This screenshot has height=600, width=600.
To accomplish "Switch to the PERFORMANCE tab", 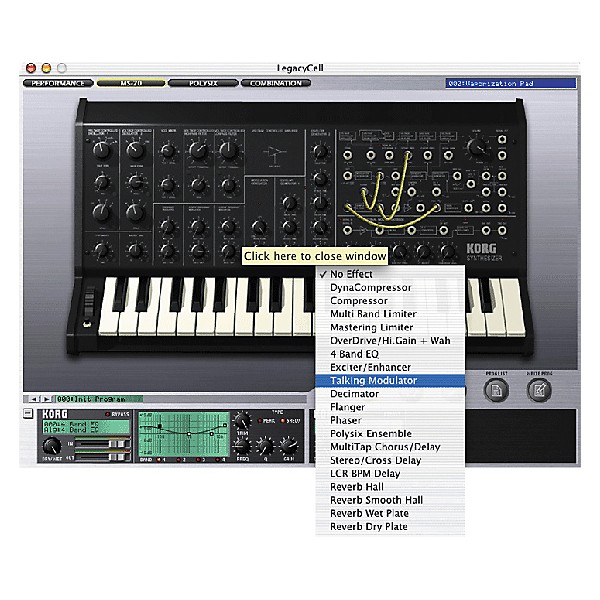I will tap(58, 83).
